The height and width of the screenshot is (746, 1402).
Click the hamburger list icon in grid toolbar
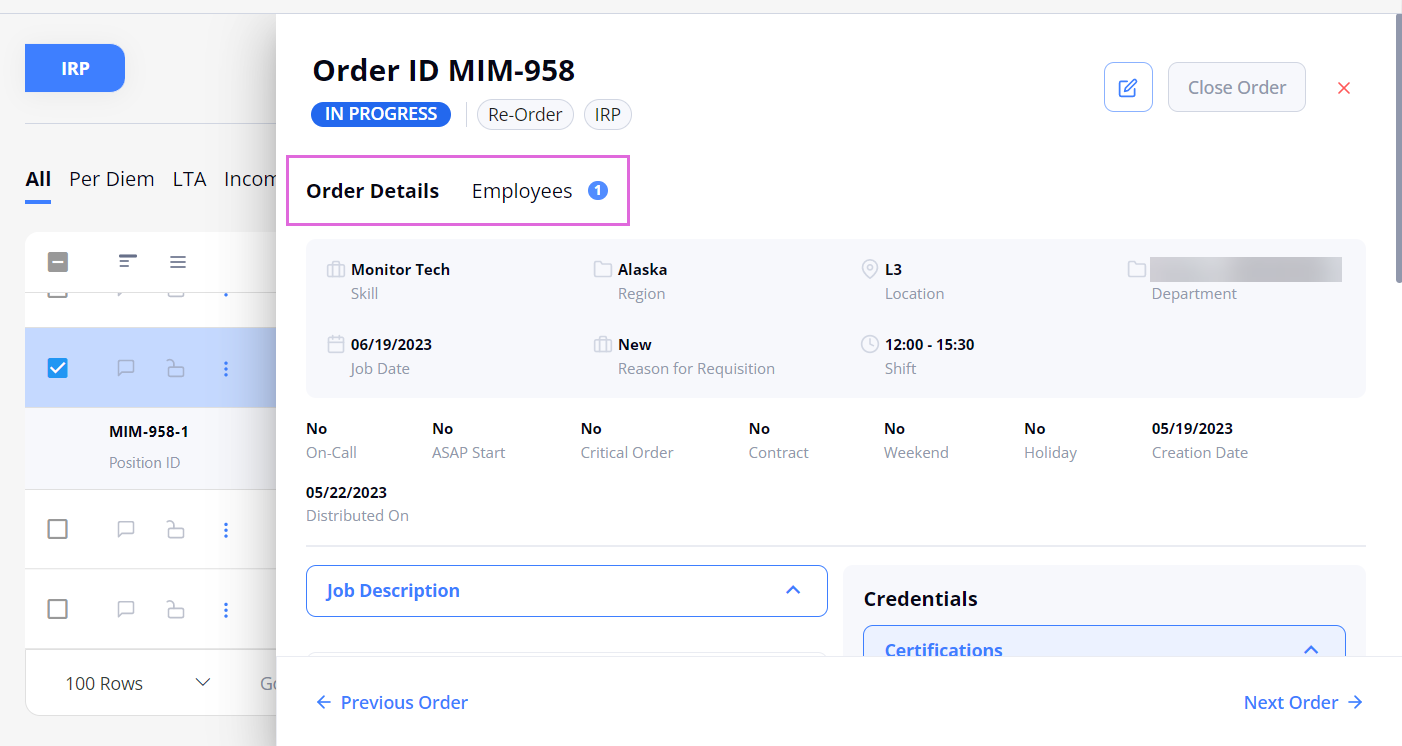pos(178,262)
